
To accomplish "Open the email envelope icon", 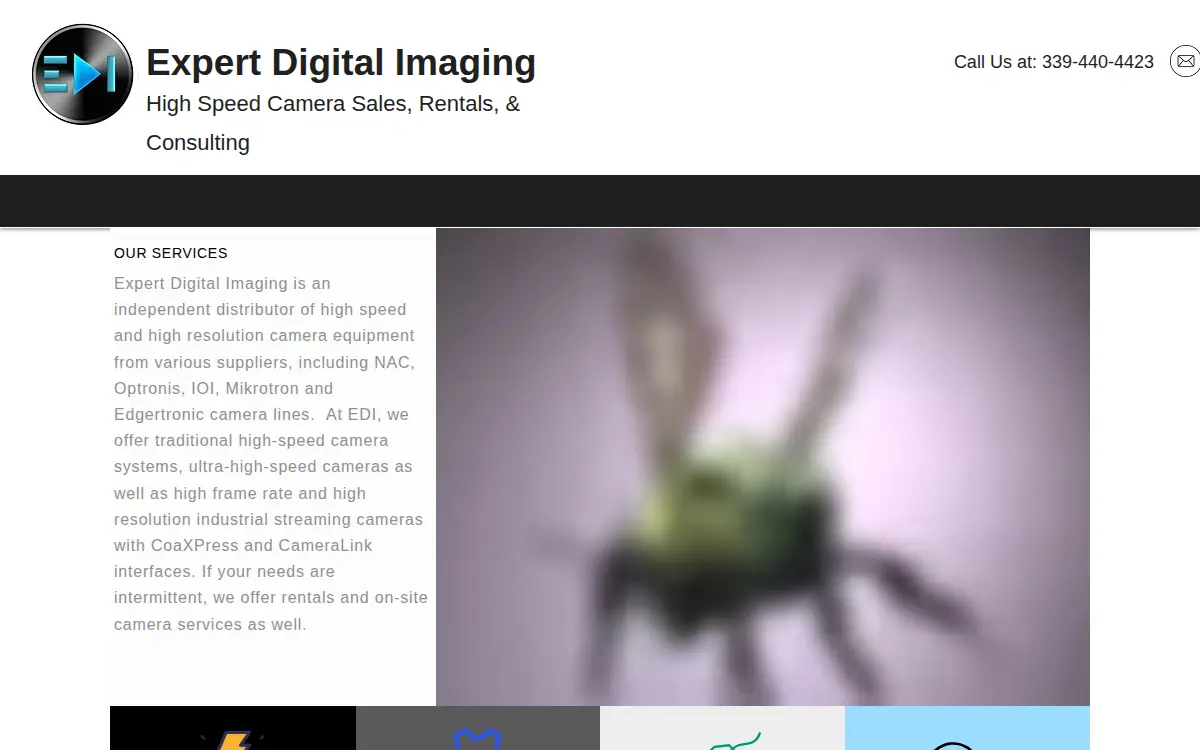I will (x=1185, y=62).
